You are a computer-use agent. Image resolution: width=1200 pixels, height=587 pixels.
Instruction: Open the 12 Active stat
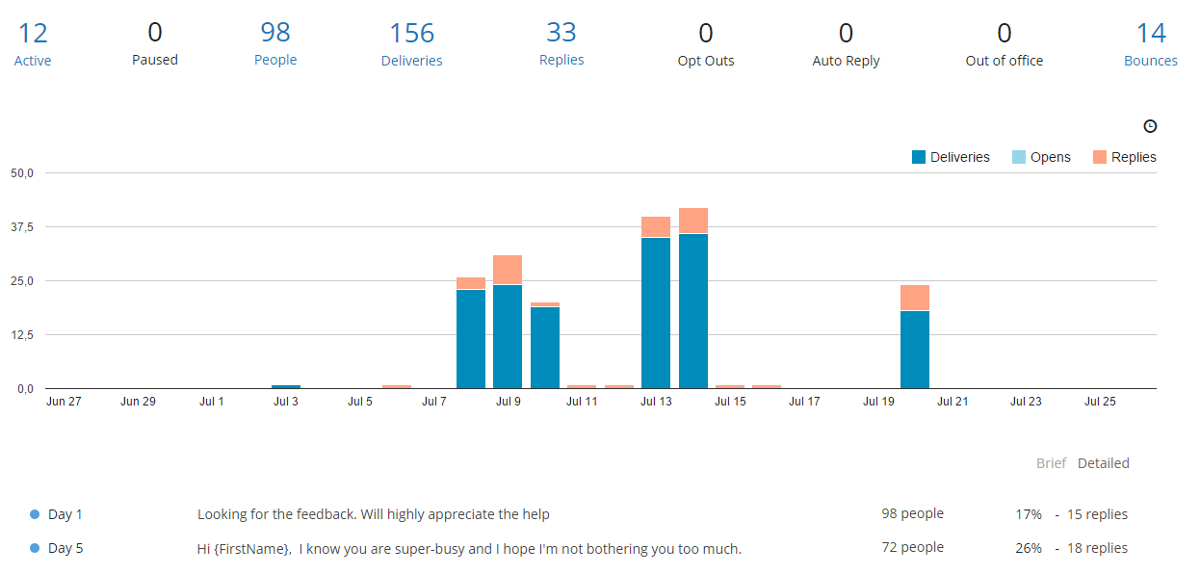(32, 44)
